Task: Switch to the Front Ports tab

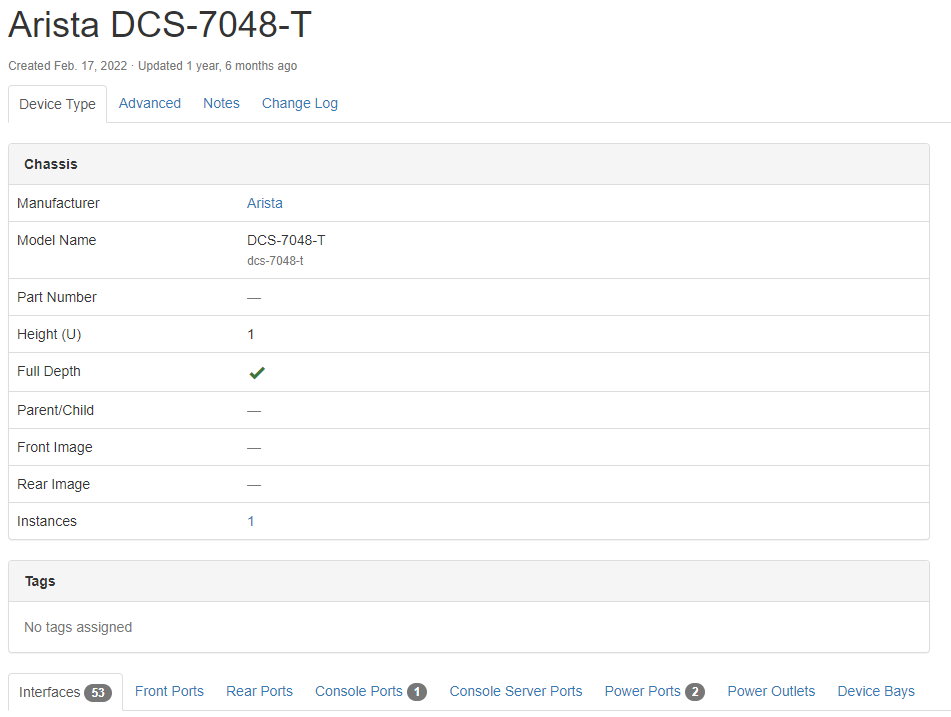Action: tap(169, 691)
